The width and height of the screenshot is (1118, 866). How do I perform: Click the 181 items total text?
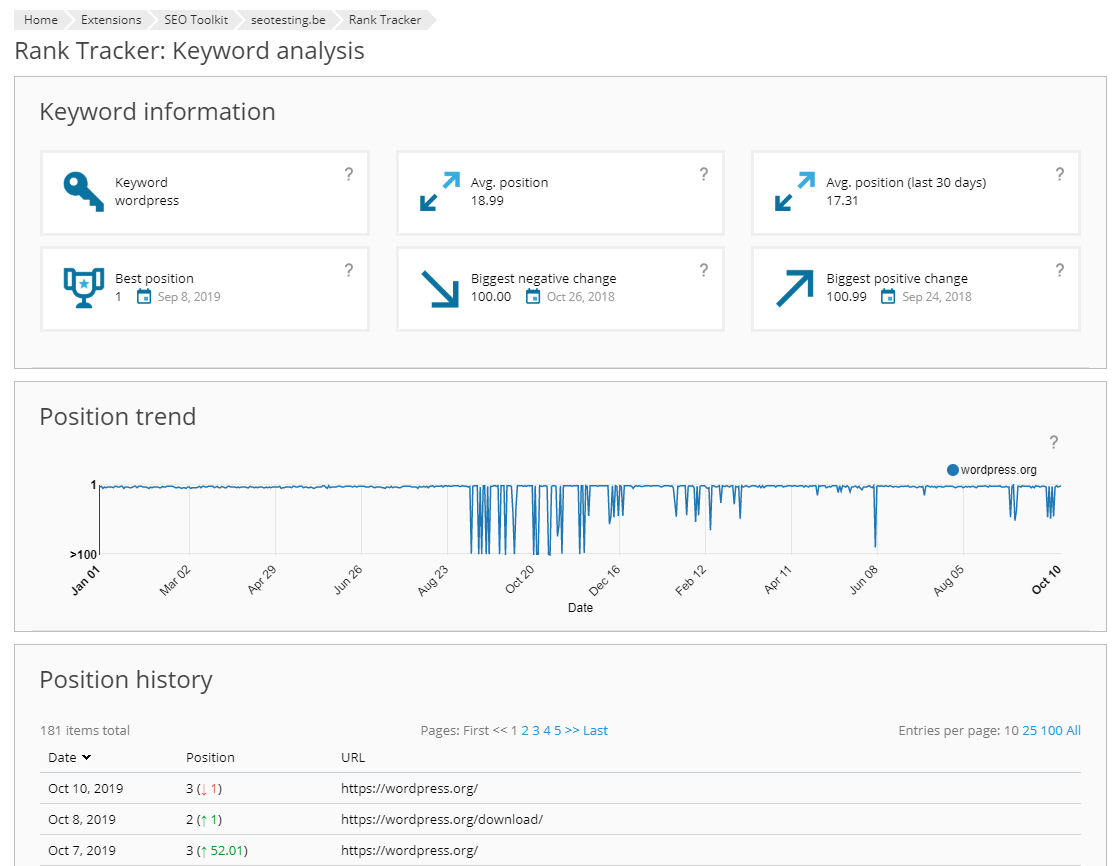coord(85,731)
